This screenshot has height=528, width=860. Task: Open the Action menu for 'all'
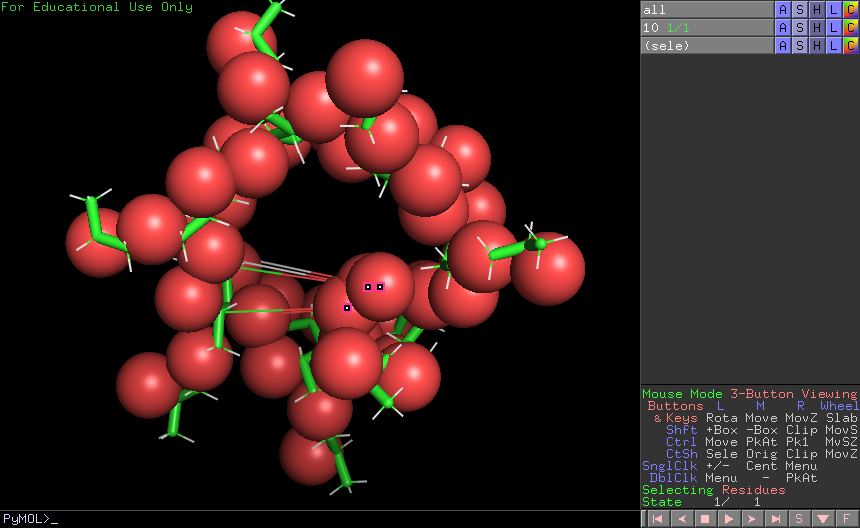coord(783,9)
